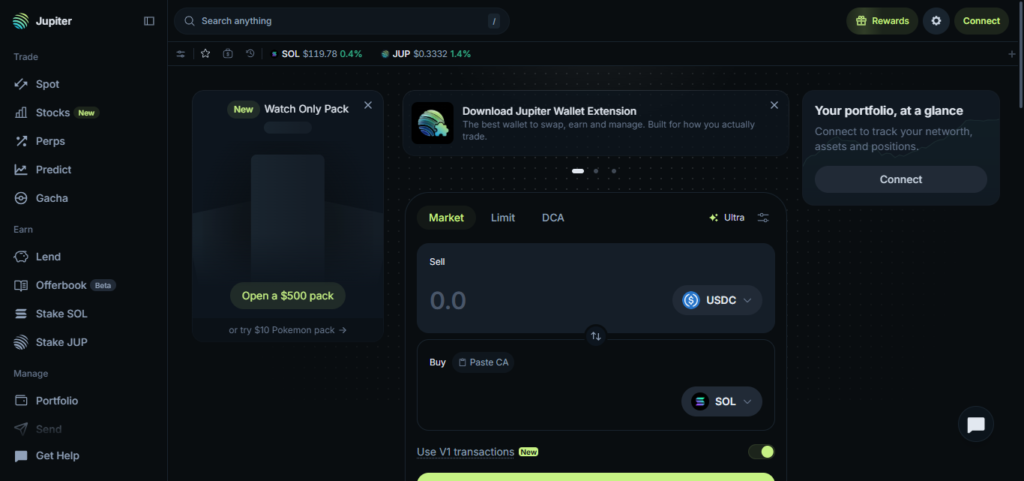
Task: Click the history clock icon in ticker bar
Action: coord(250,54)
